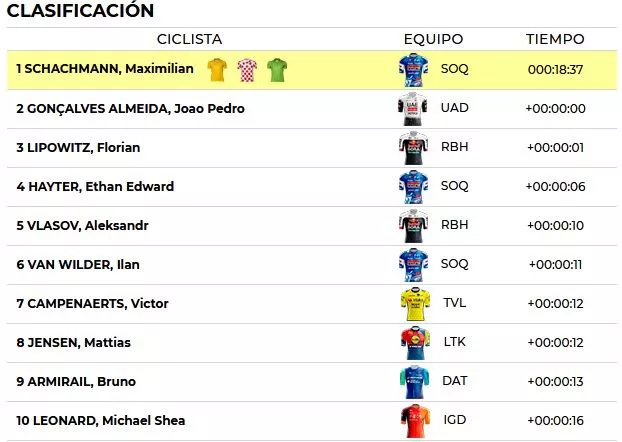622x442 pixels.
Task: Click the IGD team jersey icon
Action: point(413,421)
